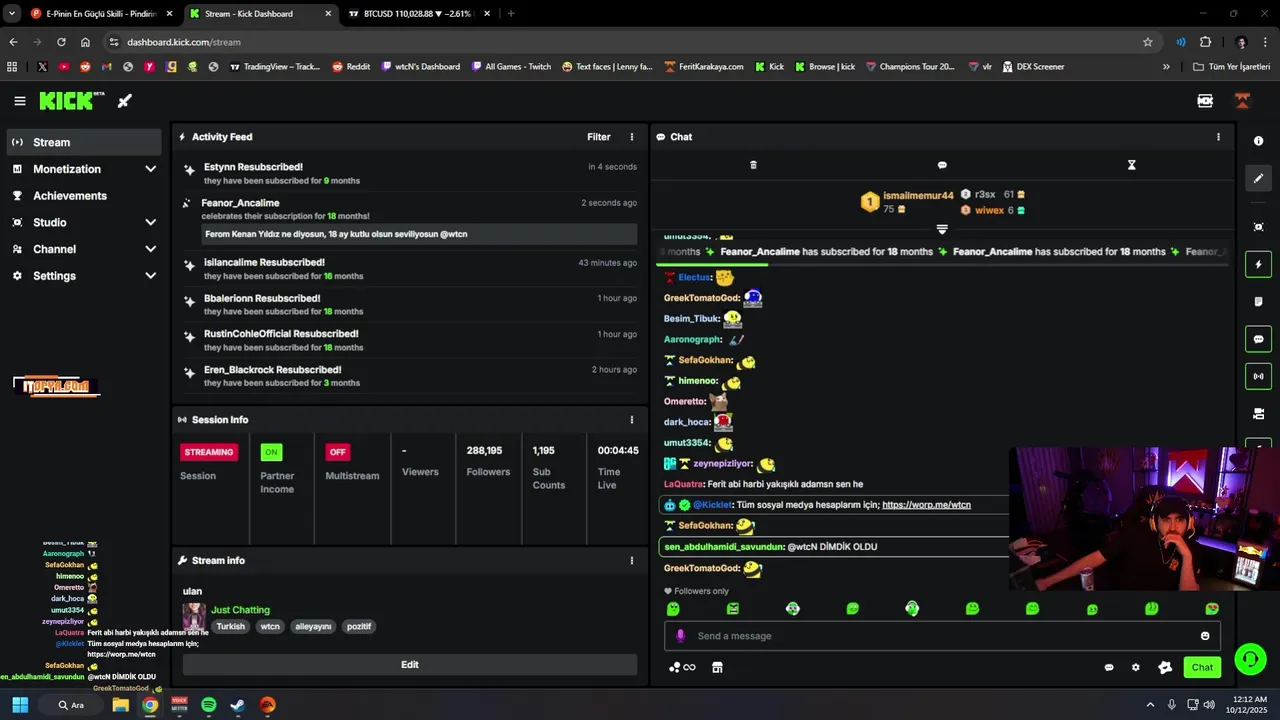Select Stream in left sidebar
This screenshot has height=720, width=1280.
pyautogui.click(x=83, y=142)
